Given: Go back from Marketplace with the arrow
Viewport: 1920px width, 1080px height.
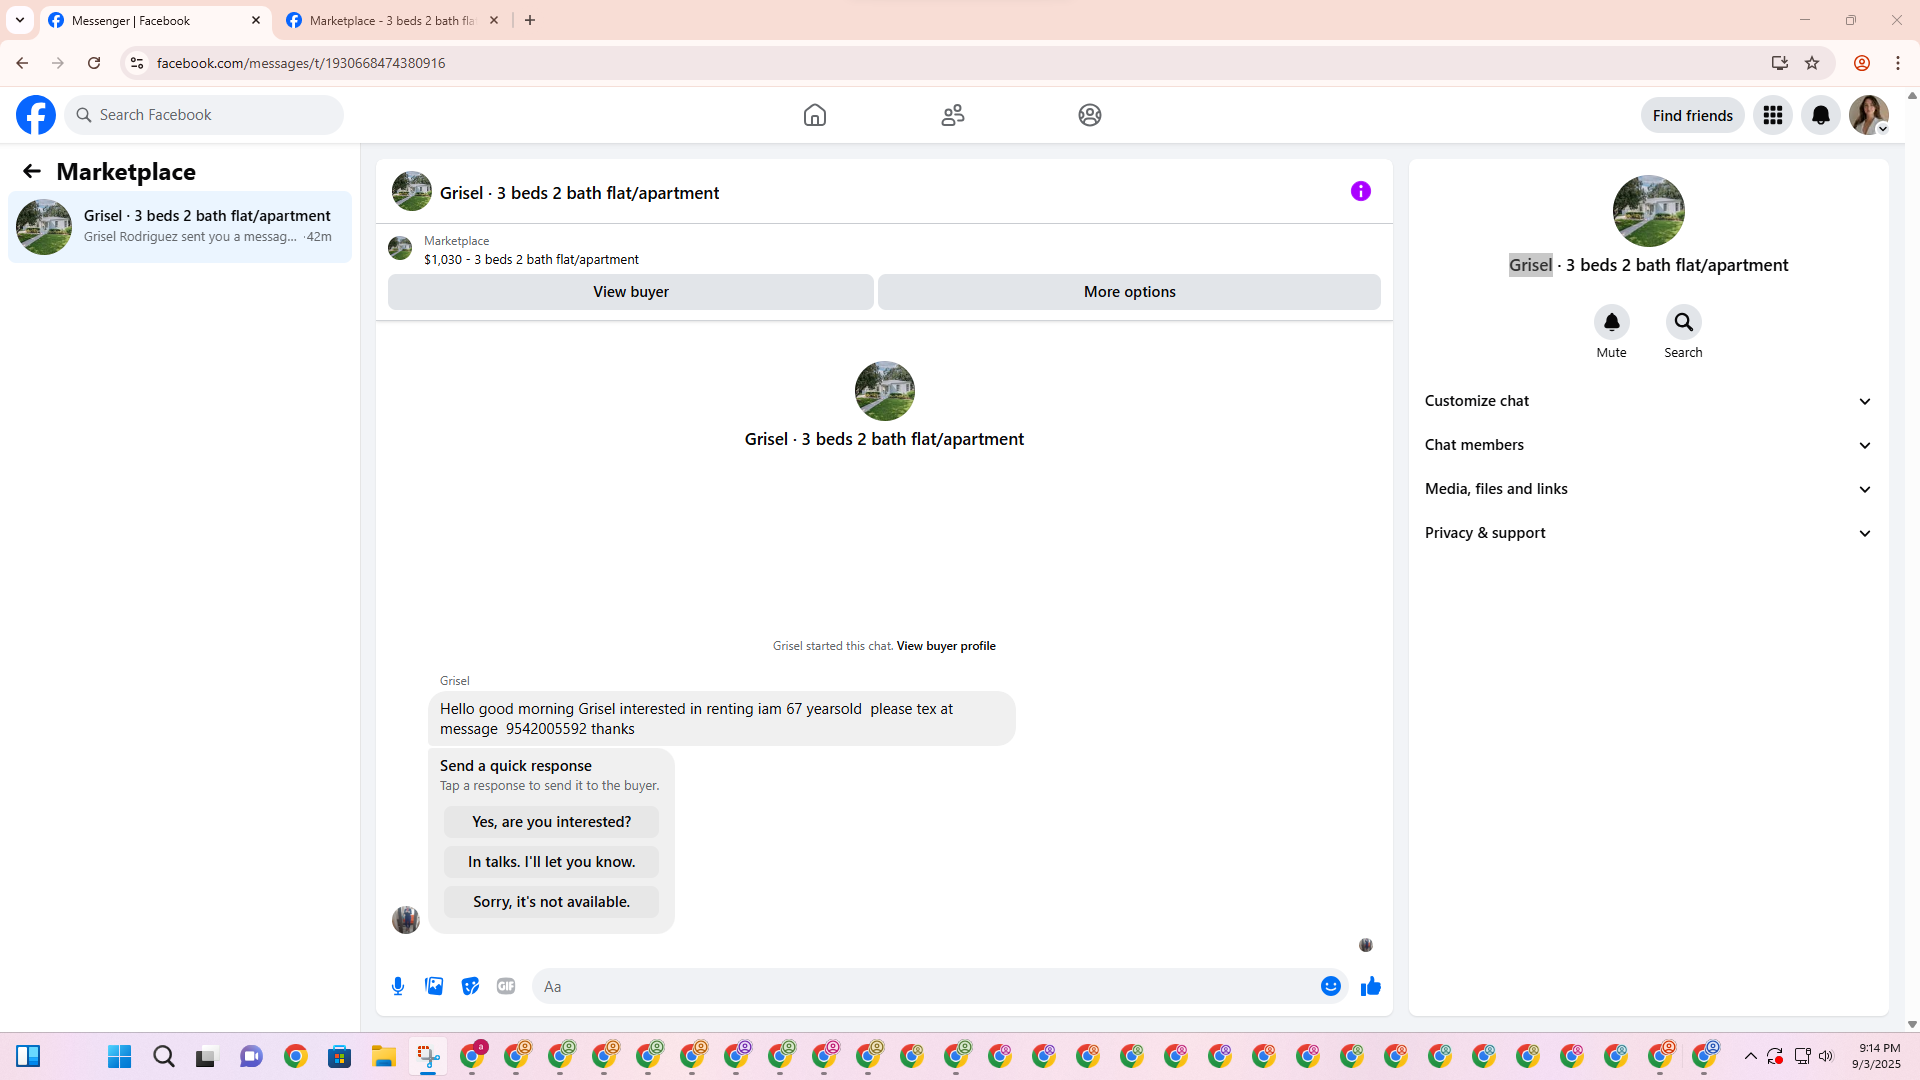Looking at the screenshot, I should point(32,172).
